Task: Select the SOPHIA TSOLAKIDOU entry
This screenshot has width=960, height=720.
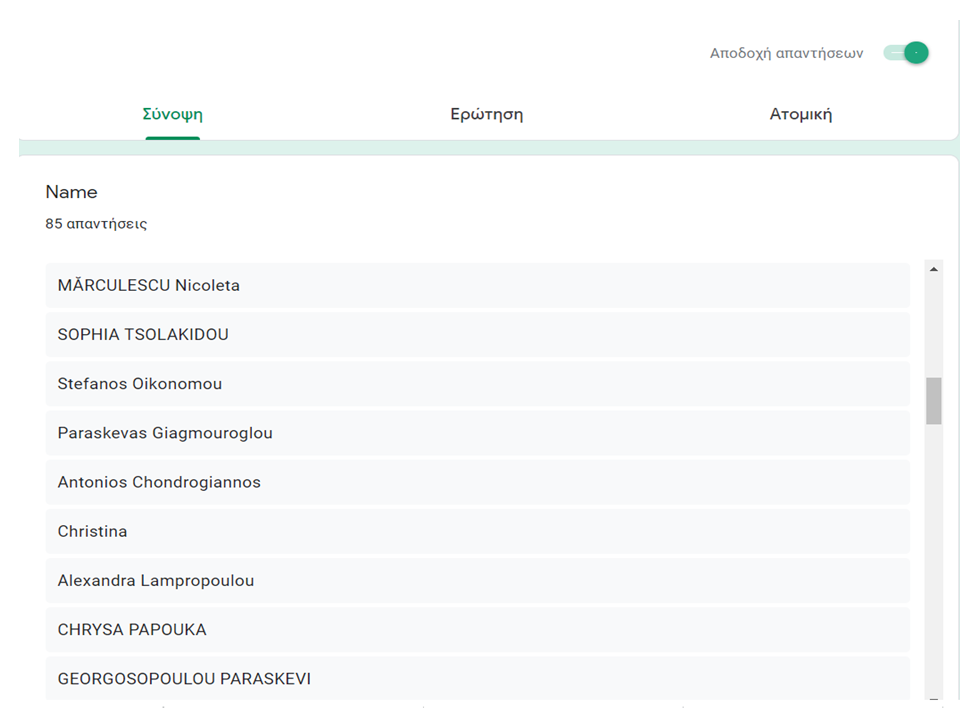Action: (x=143, y=334)
